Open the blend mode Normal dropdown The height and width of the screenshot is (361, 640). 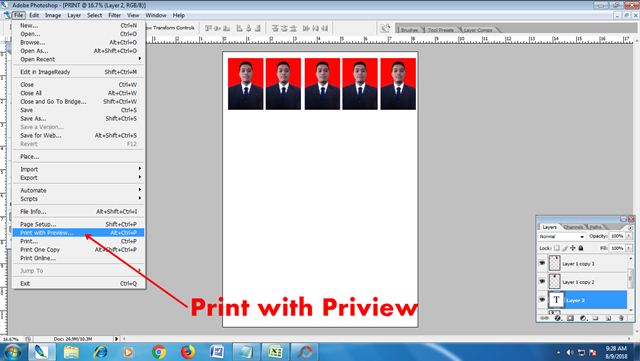coord(562,236)
